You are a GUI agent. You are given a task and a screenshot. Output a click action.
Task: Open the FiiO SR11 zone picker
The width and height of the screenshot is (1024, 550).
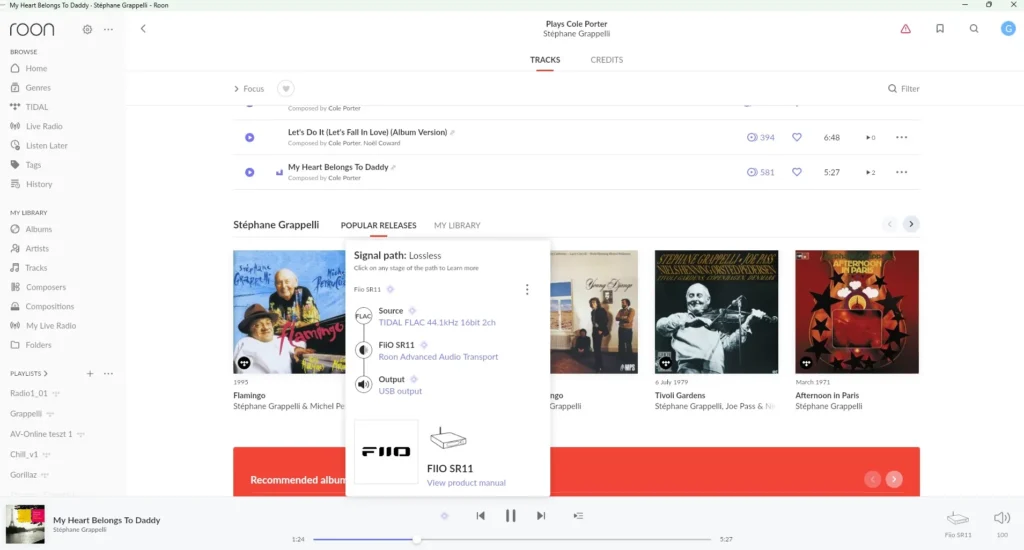coord(958,523)
